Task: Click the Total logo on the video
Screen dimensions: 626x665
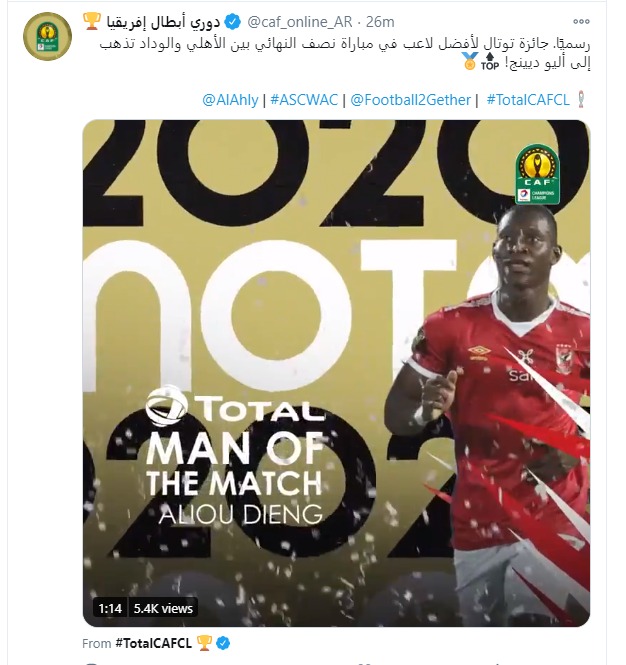Action: 235,407
